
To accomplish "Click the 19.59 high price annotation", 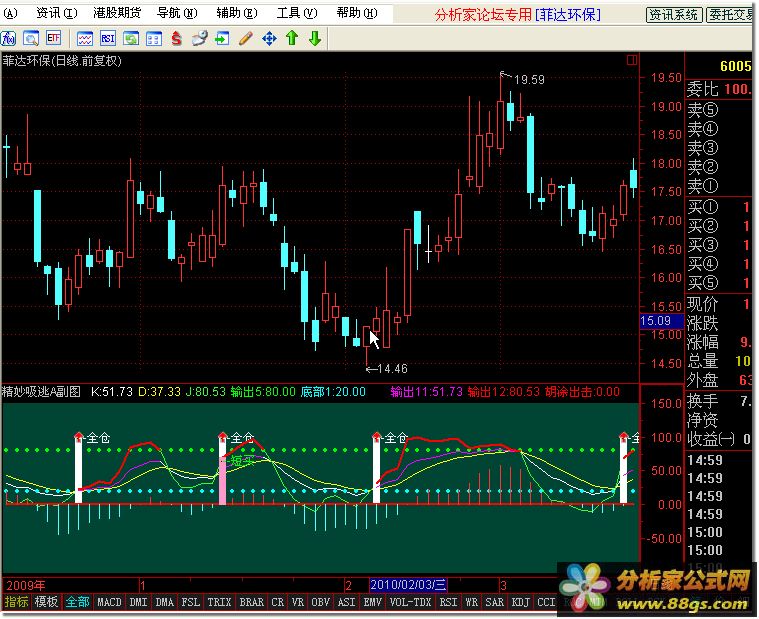I will [529, 79].
